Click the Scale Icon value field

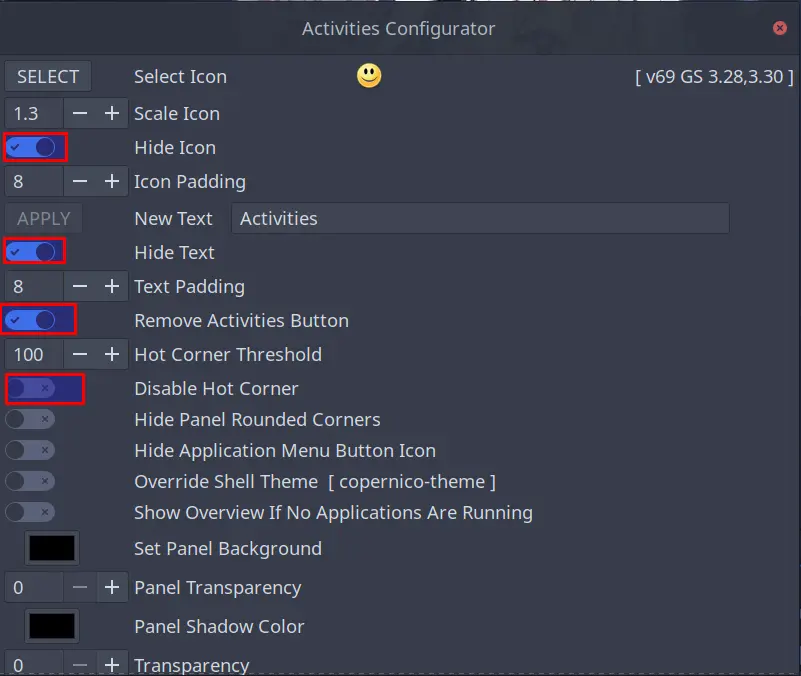pyautogui.click(x=34, y=113)
